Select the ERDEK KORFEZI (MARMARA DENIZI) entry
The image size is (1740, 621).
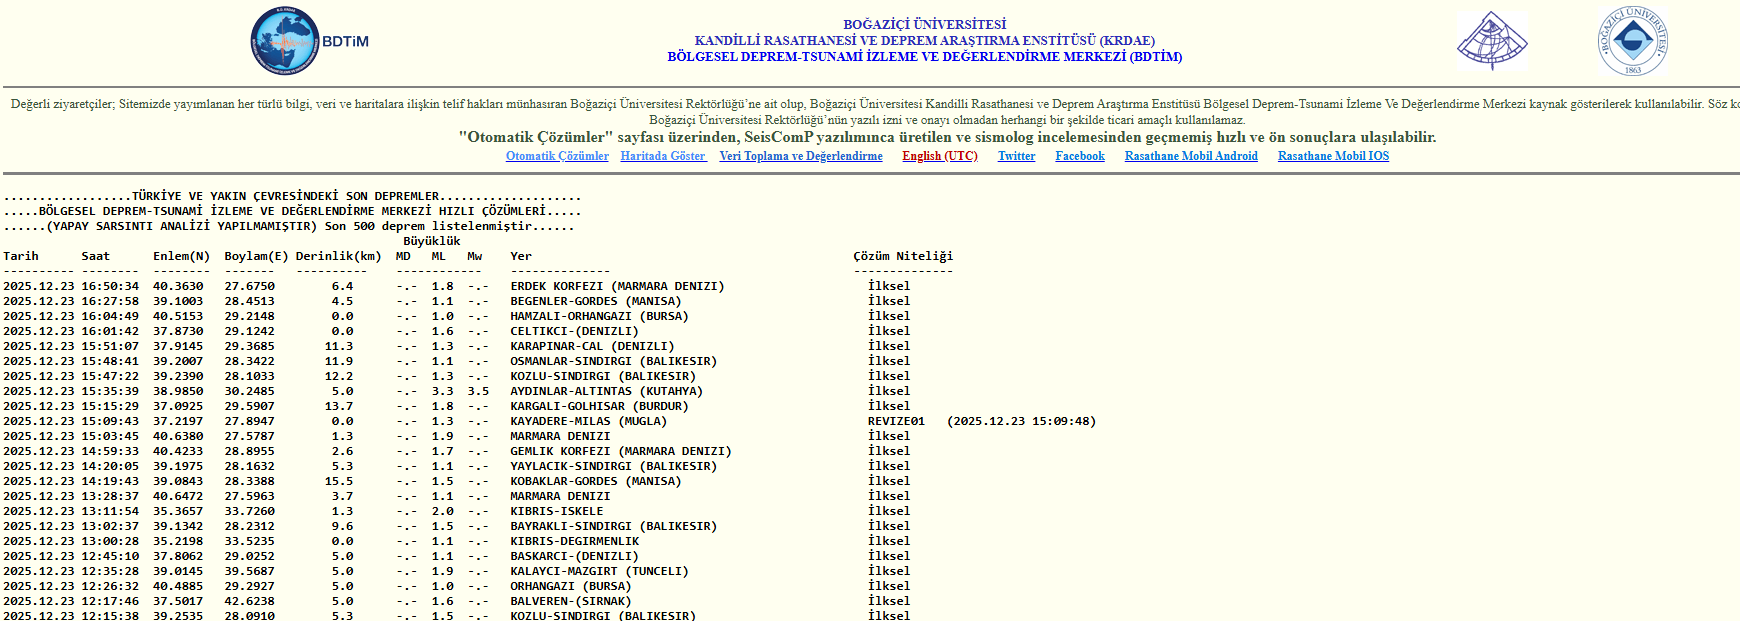click(x=617, y=286)
